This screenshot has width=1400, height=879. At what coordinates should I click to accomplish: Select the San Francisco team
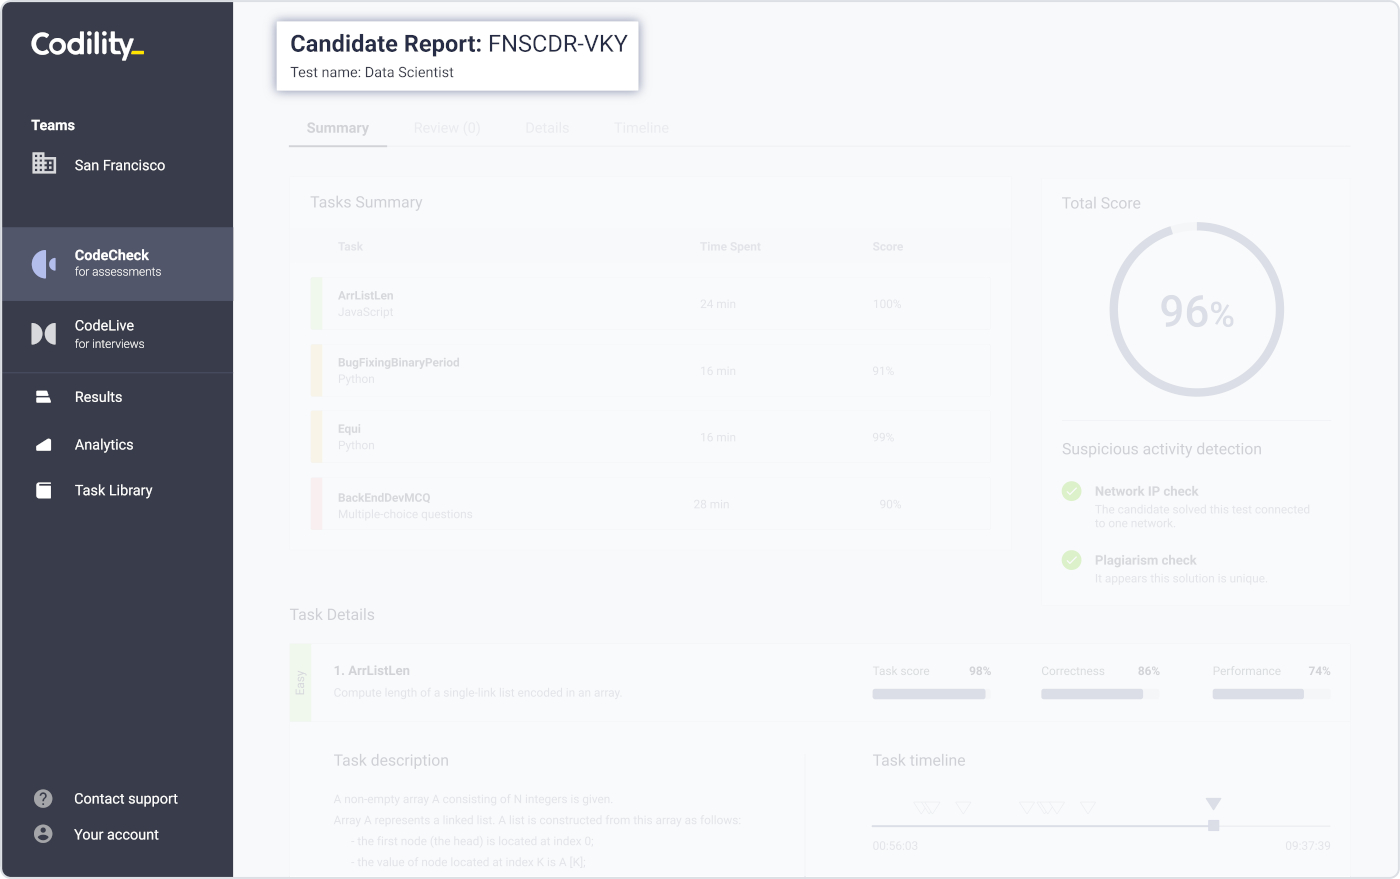[119, 165]
